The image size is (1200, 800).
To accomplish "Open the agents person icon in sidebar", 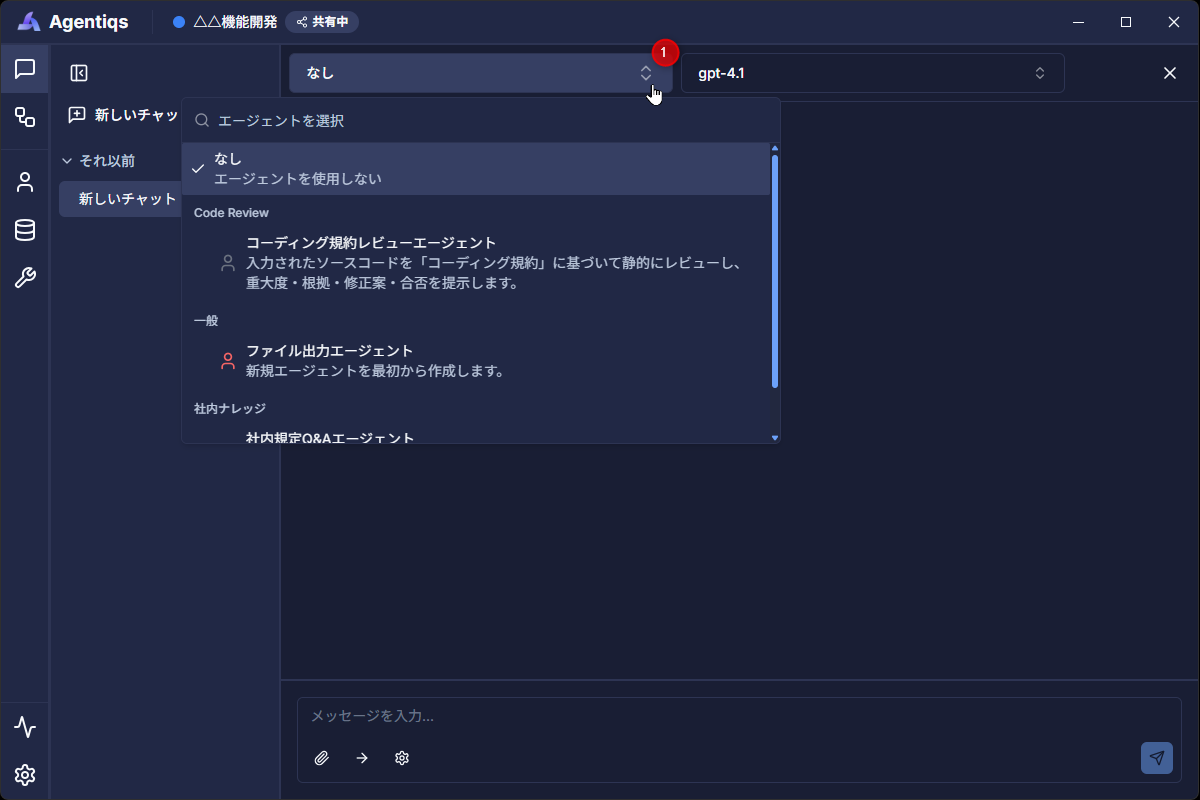I will point(25,182).
